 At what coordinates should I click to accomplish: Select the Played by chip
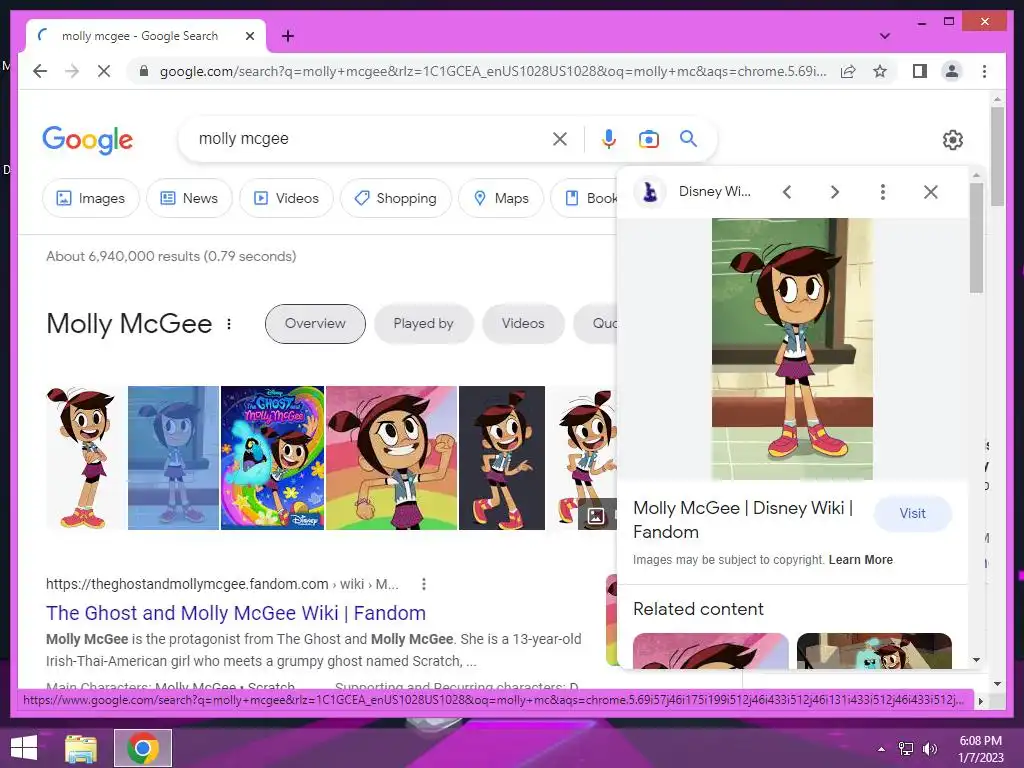(423, 323)
